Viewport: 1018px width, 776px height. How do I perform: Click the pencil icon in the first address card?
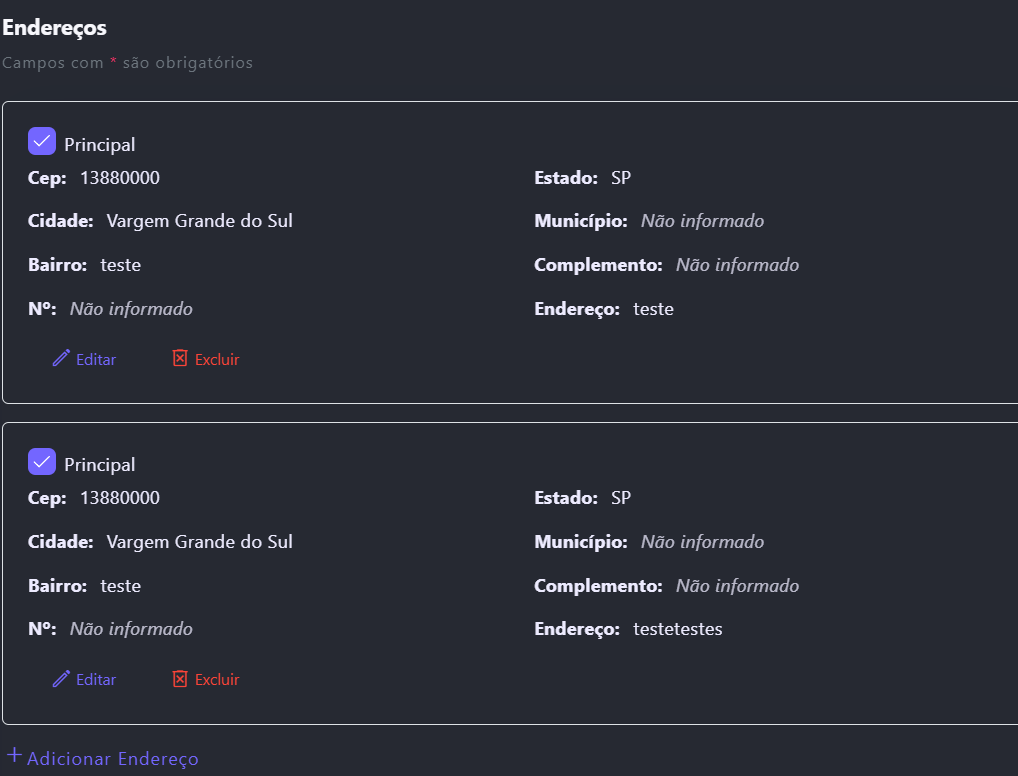tap(61, 358)
